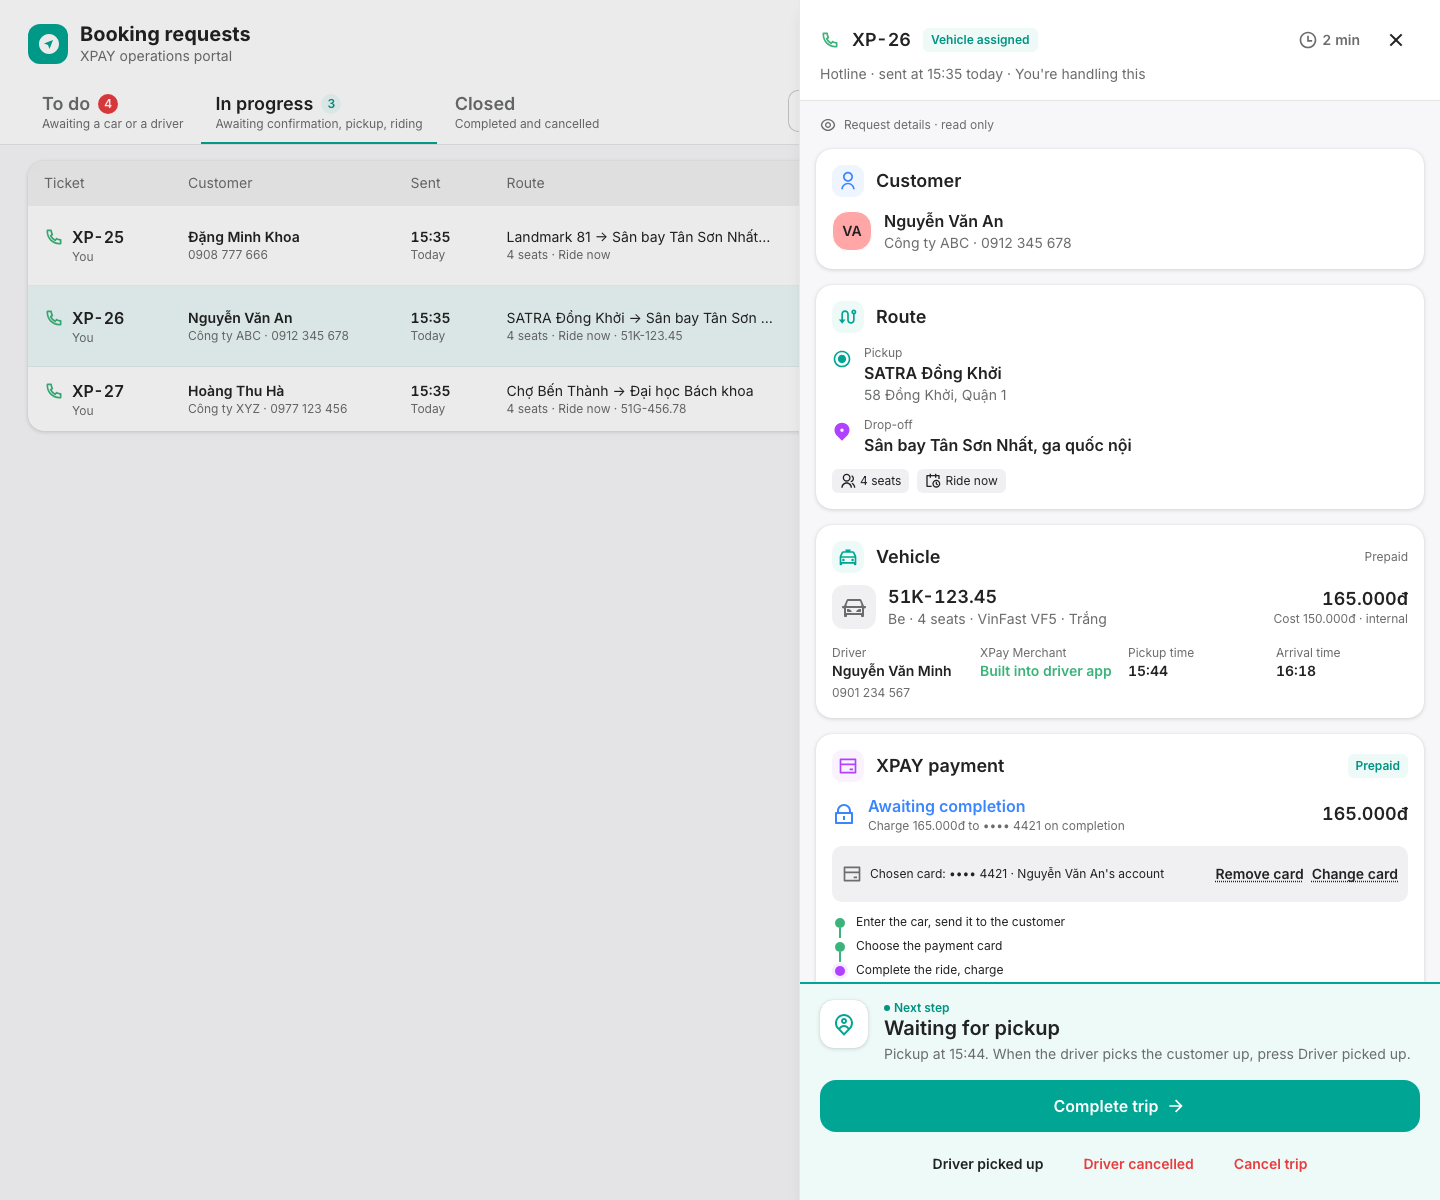Click the VA customer avatar
1440x1200 pixels.
852,231
